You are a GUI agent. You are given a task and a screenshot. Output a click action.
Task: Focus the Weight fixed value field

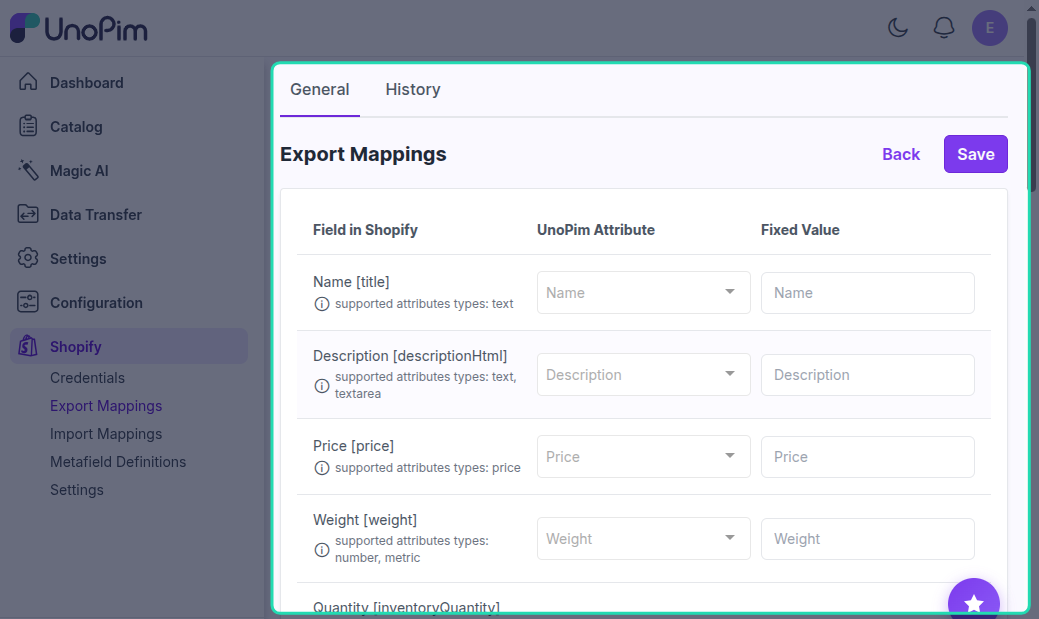click(x=867, y=539)
